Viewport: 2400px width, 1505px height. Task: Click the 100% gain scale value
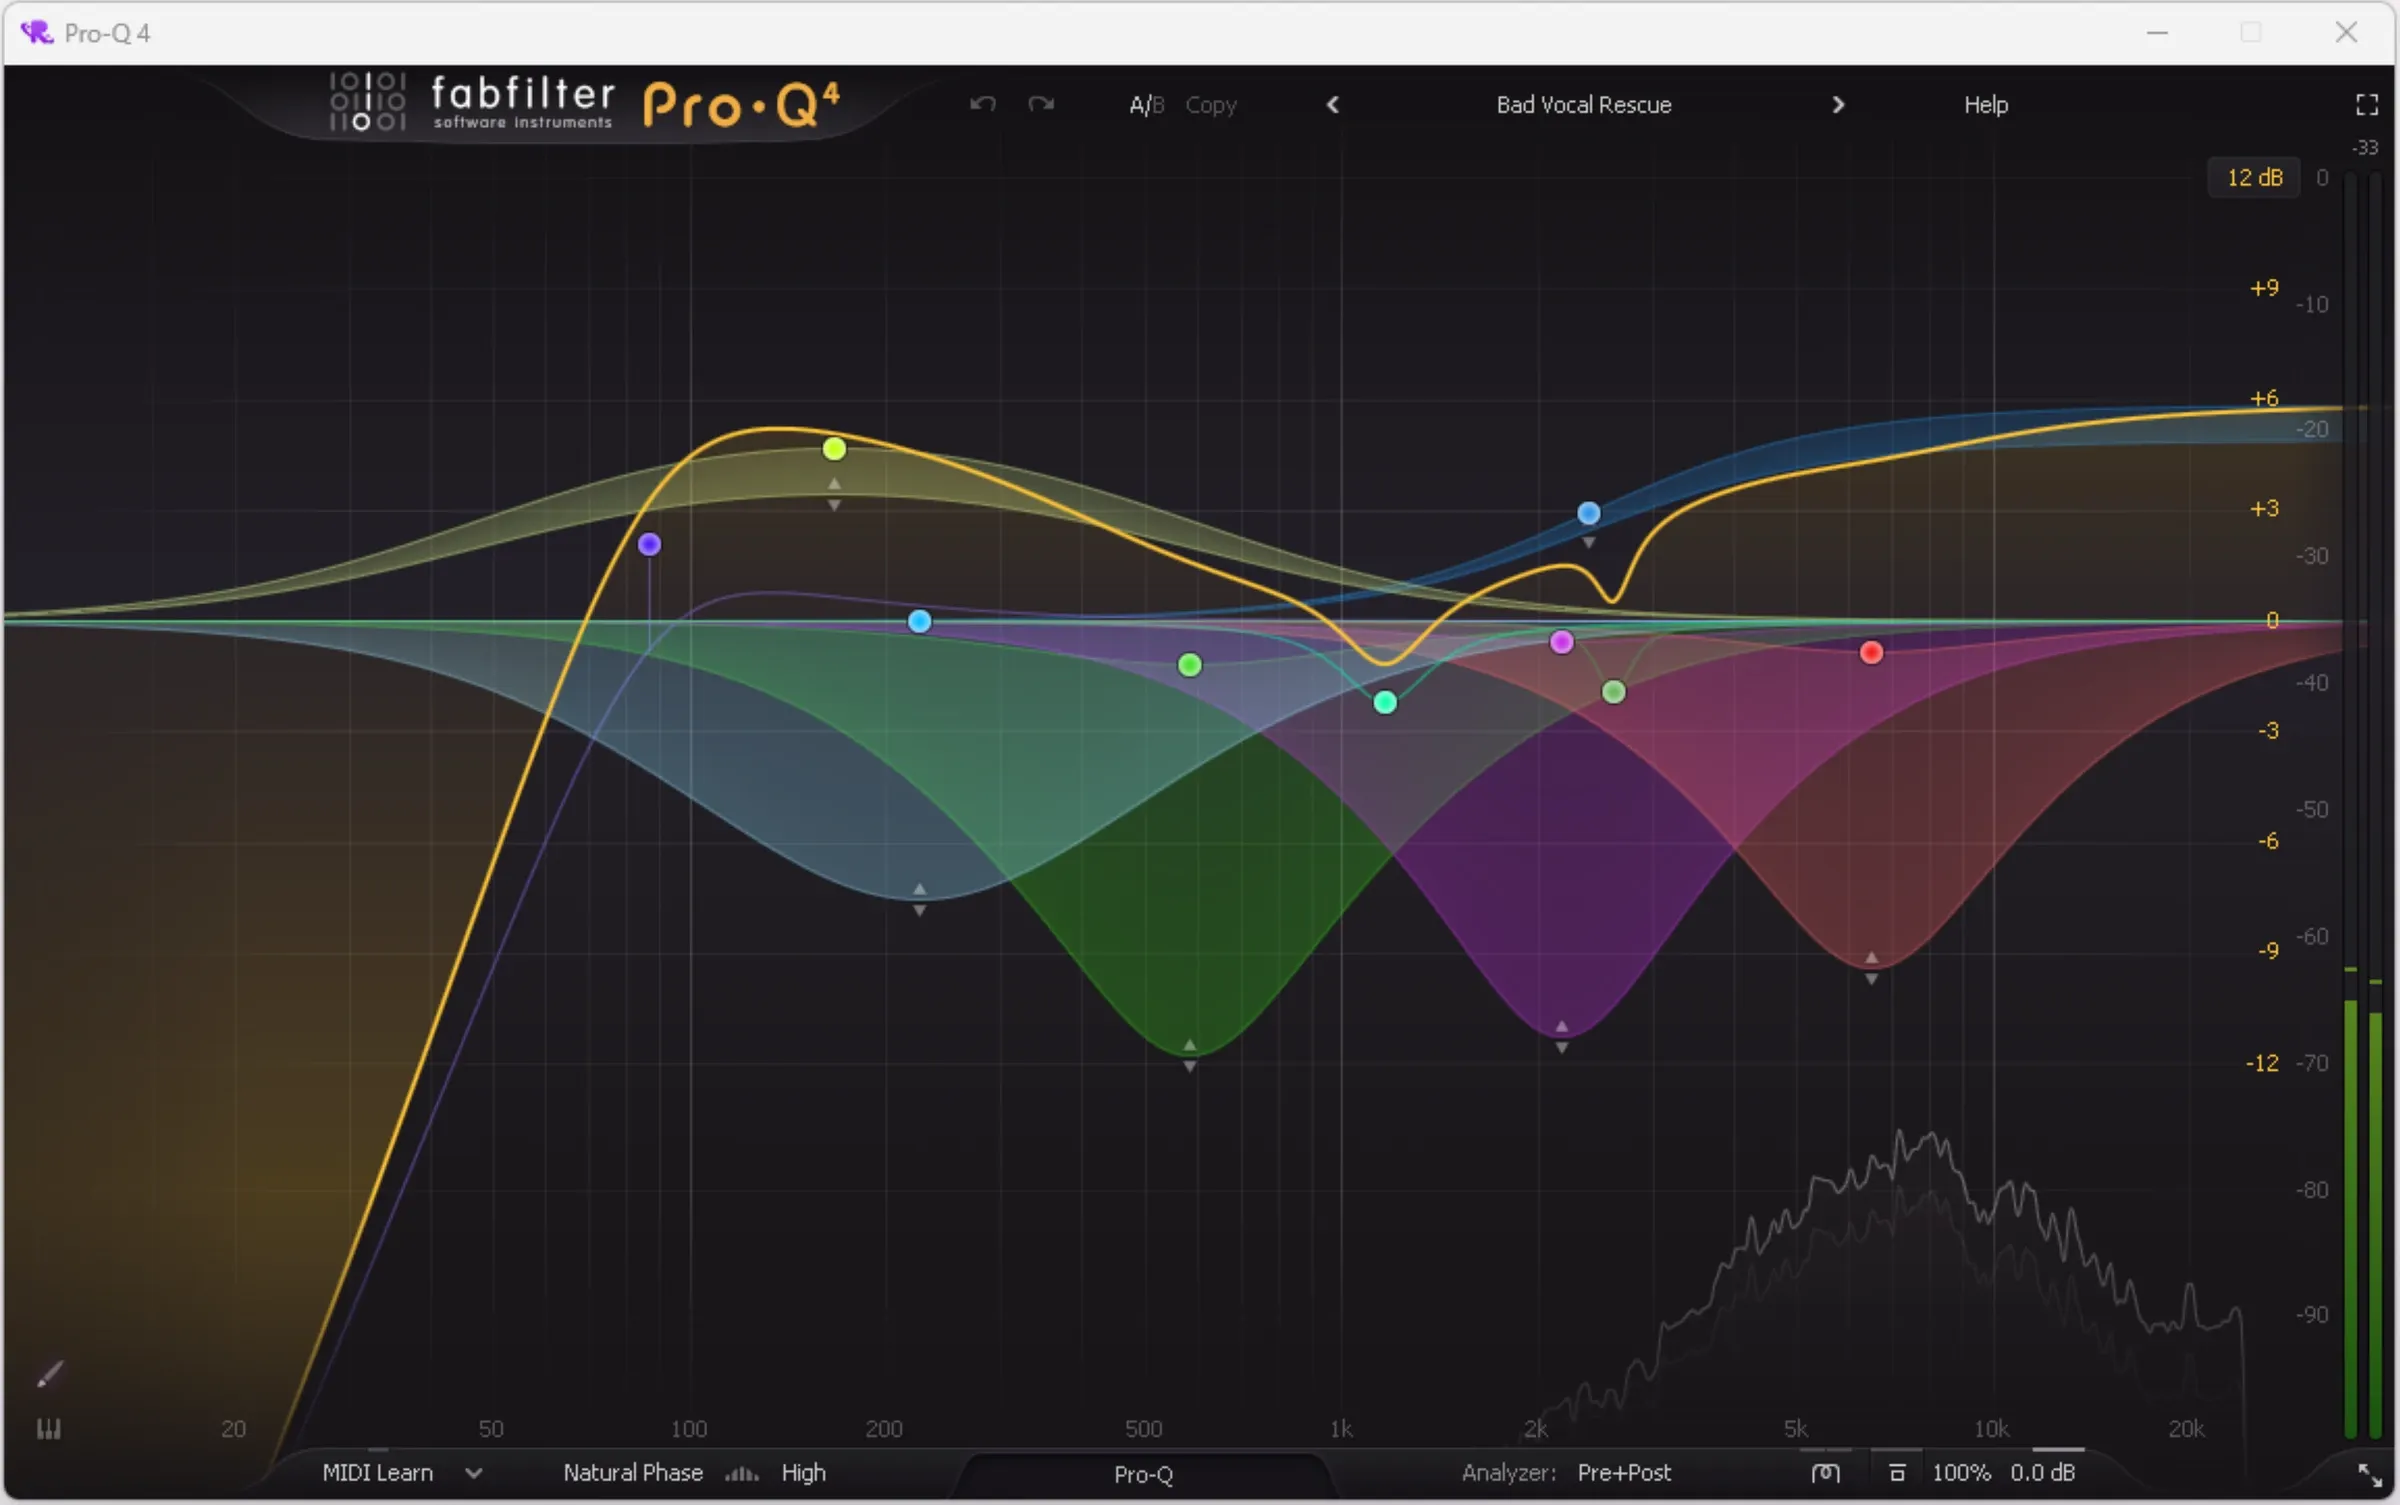pos(1961,1473)
